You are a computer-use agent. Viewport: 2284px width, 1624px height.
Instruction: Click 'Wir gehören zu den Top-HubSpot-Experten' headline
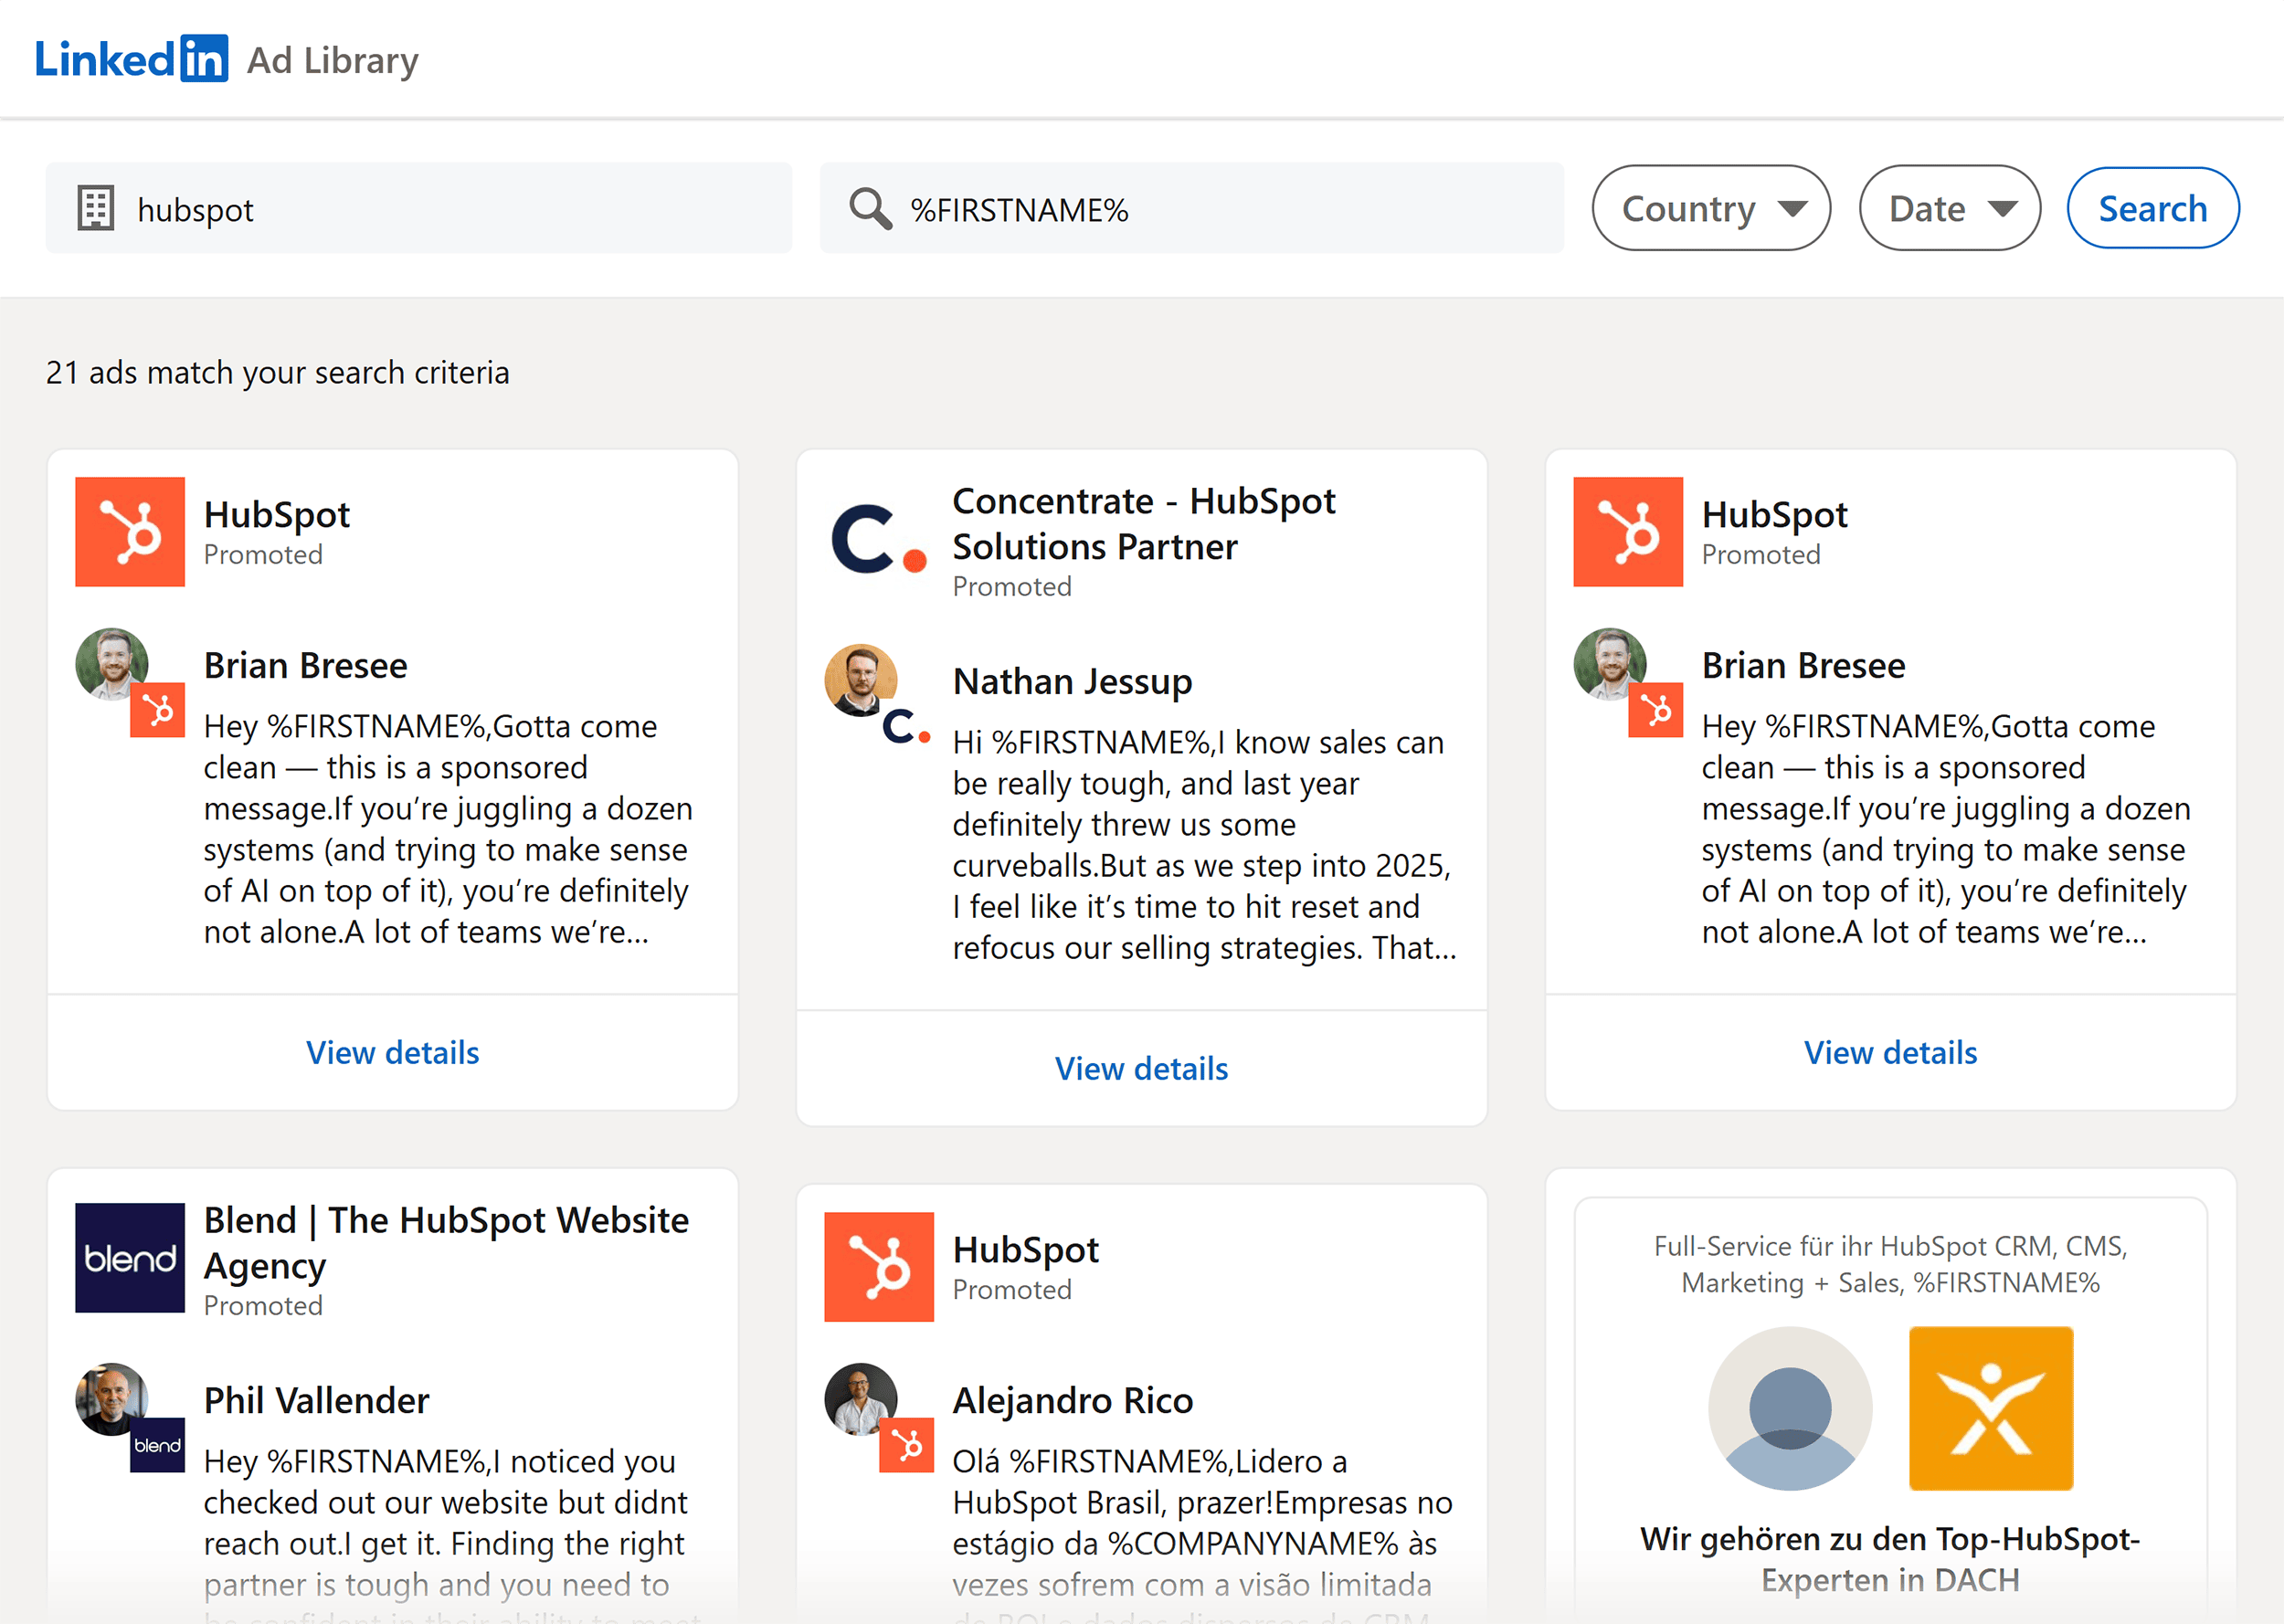[1891, 1560]
